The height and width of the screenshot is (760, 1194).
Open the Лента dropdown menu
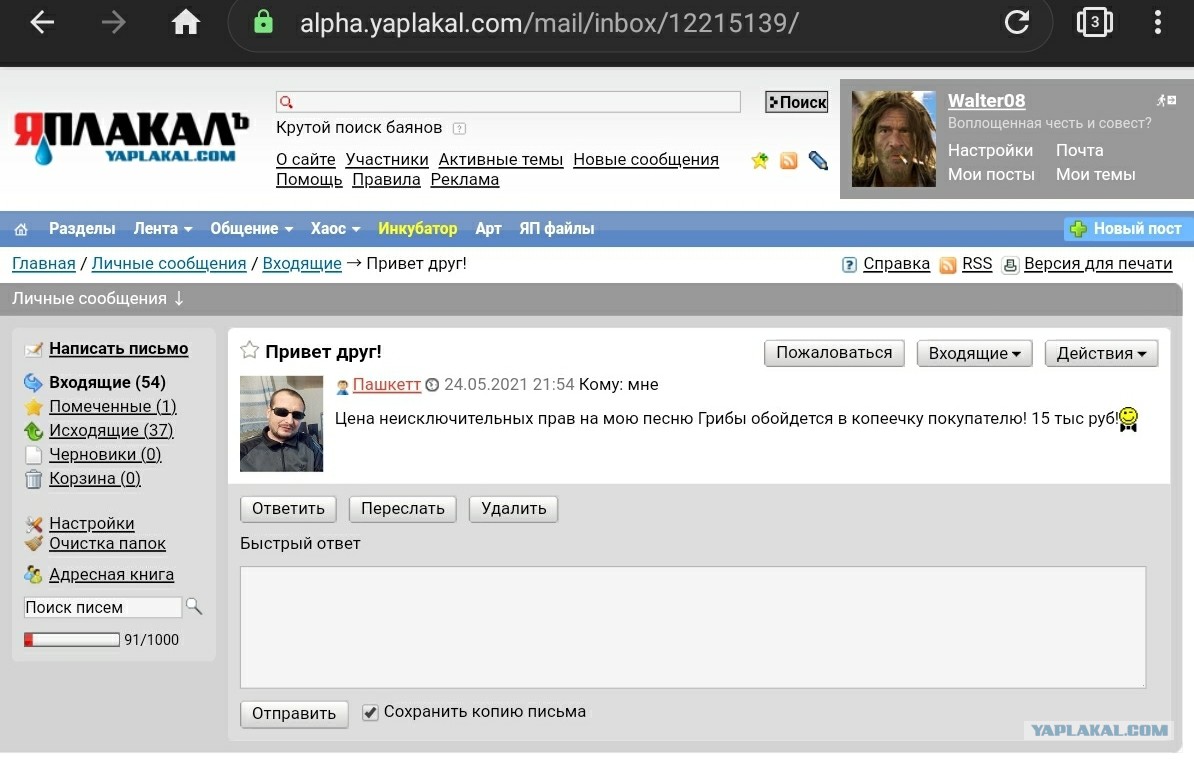pyautogui.click(x=163, y=228)
